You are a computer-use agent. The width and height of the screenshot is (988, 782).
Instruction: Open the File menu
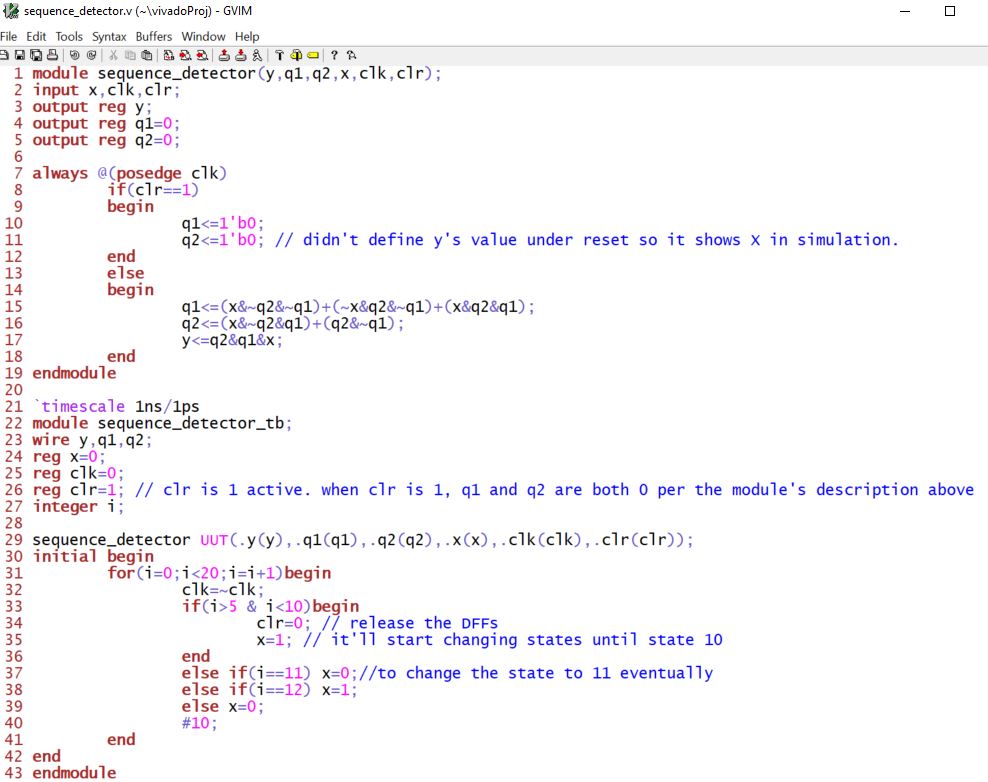point(10,36)
